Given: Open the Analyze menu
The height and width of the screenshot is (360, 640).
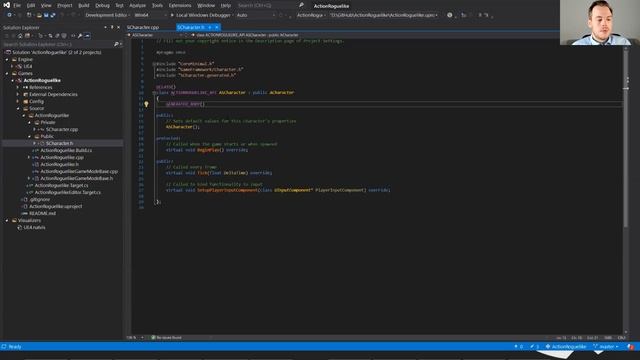Looking at the screenshot, I should [x=138, y=5].
